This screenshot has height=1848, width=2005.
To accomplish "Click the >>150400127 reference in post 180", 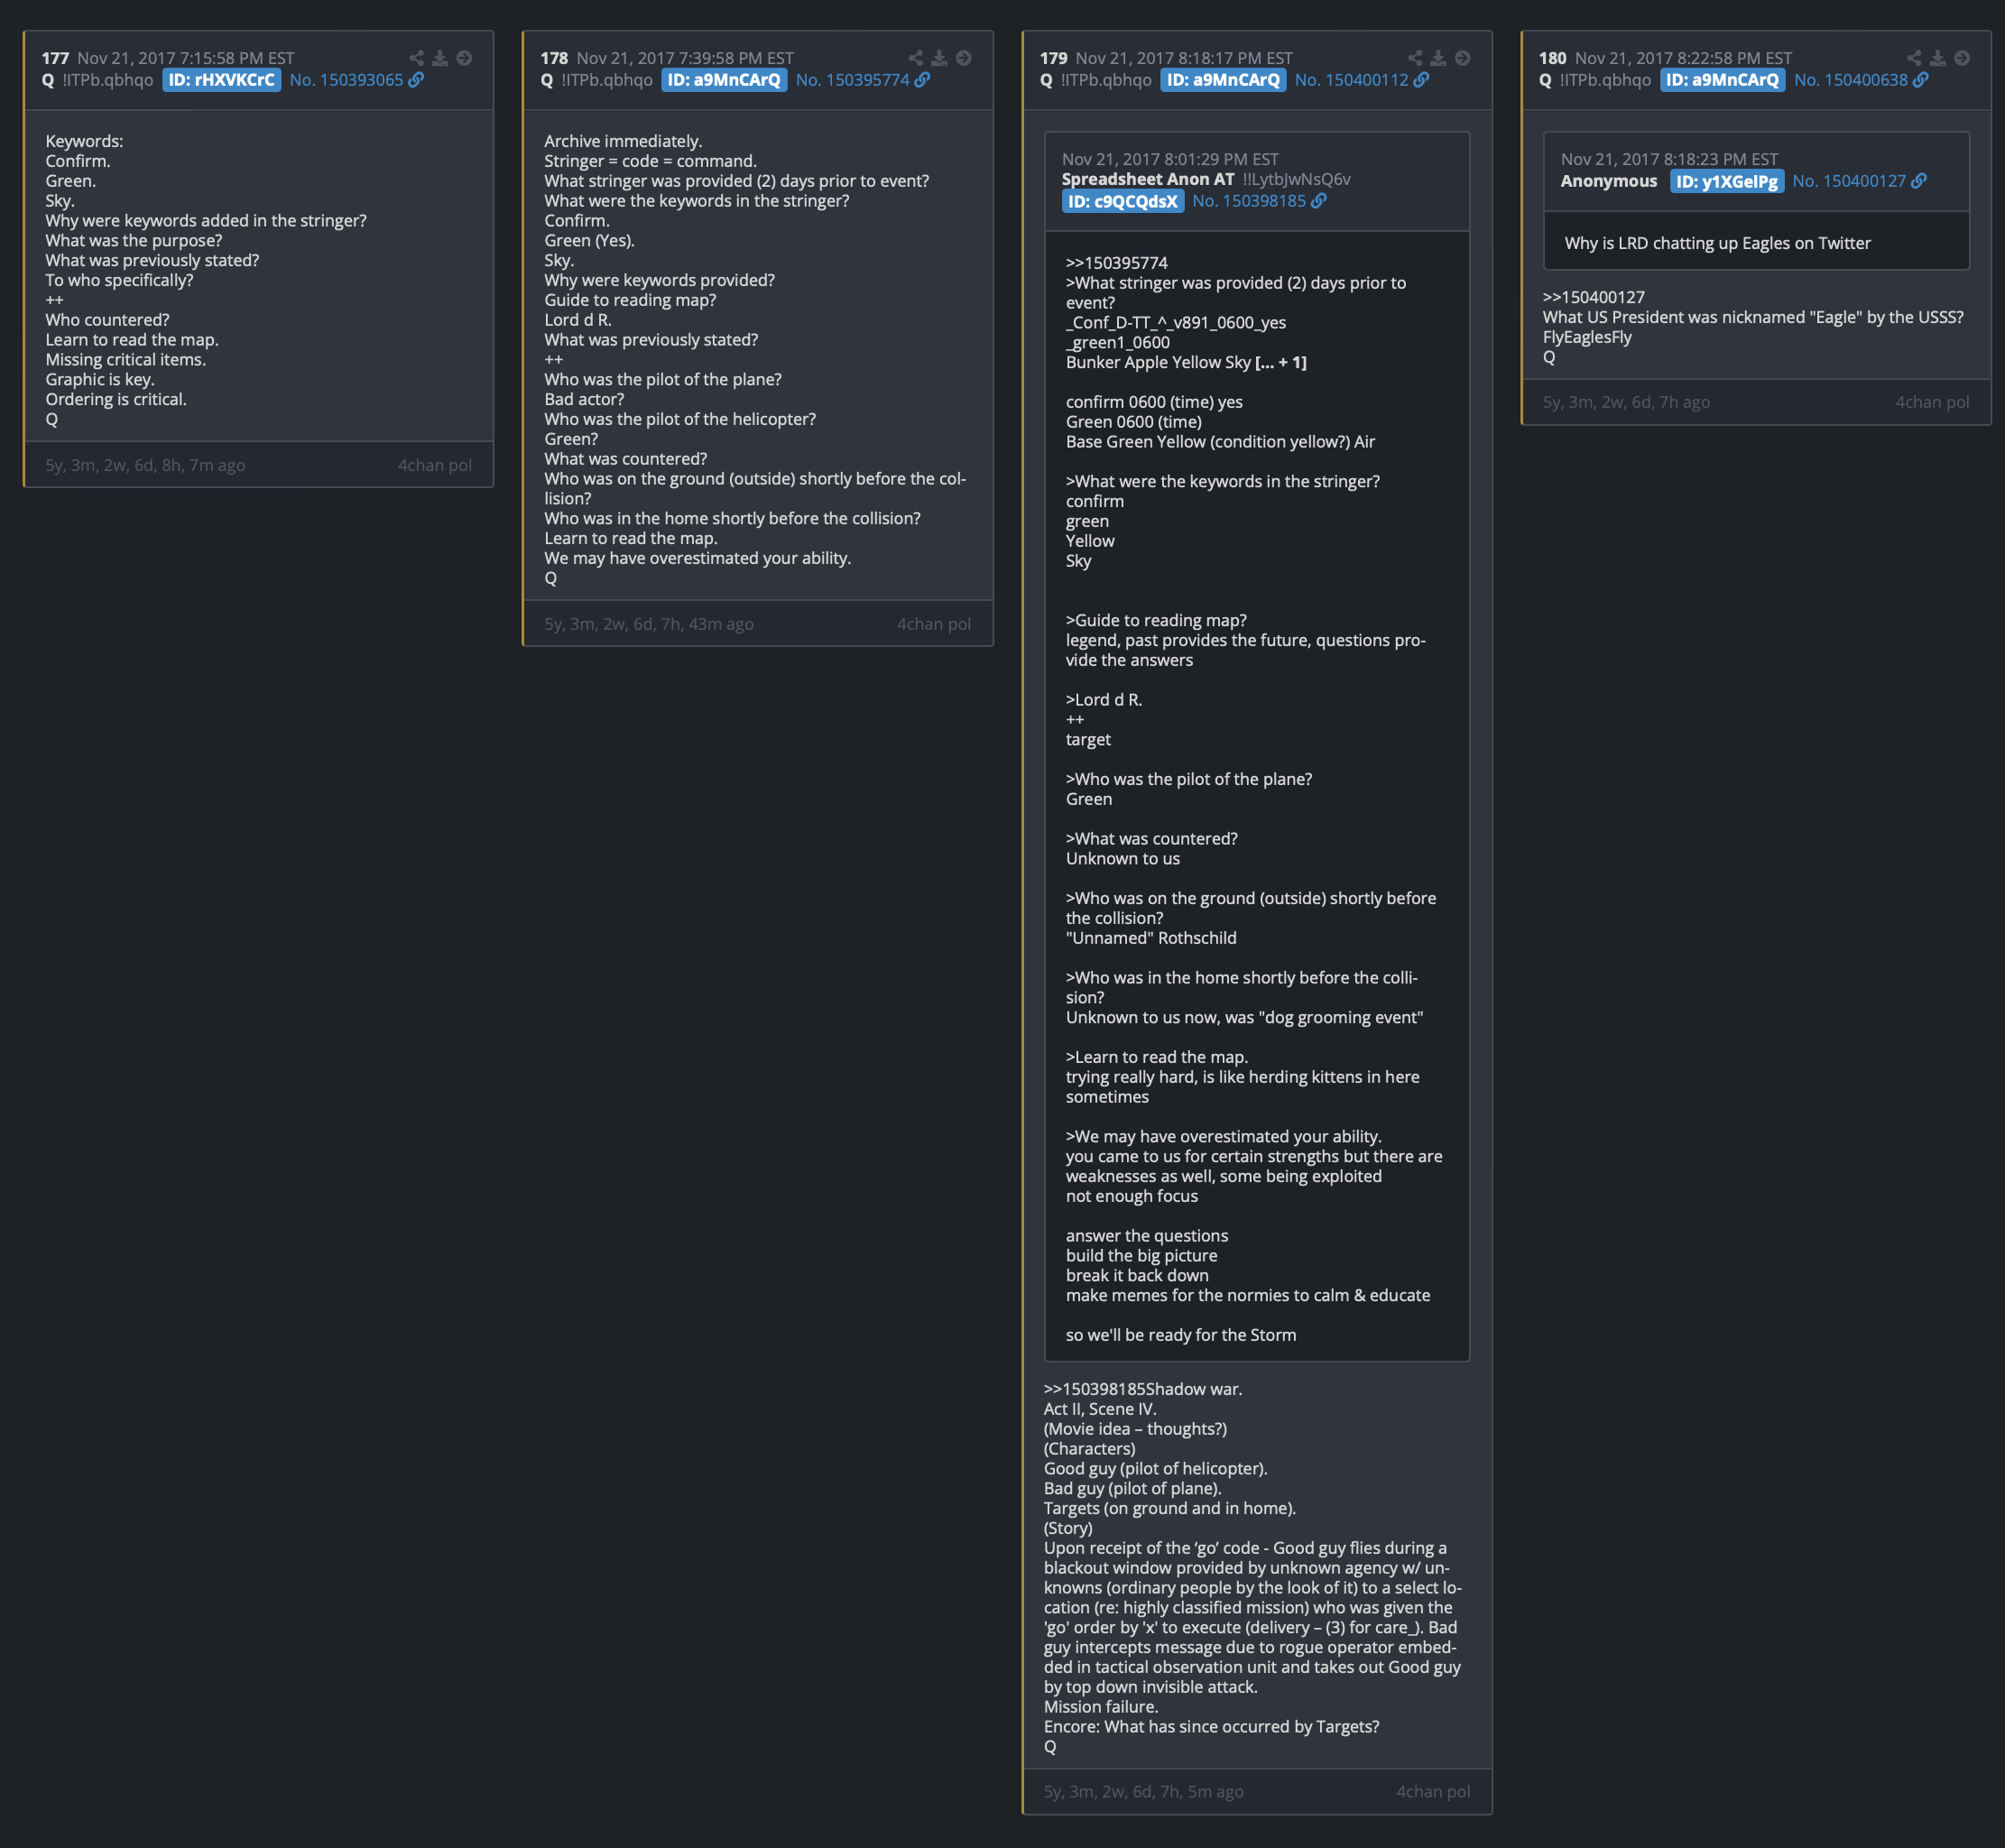I will pos(1593,297).
